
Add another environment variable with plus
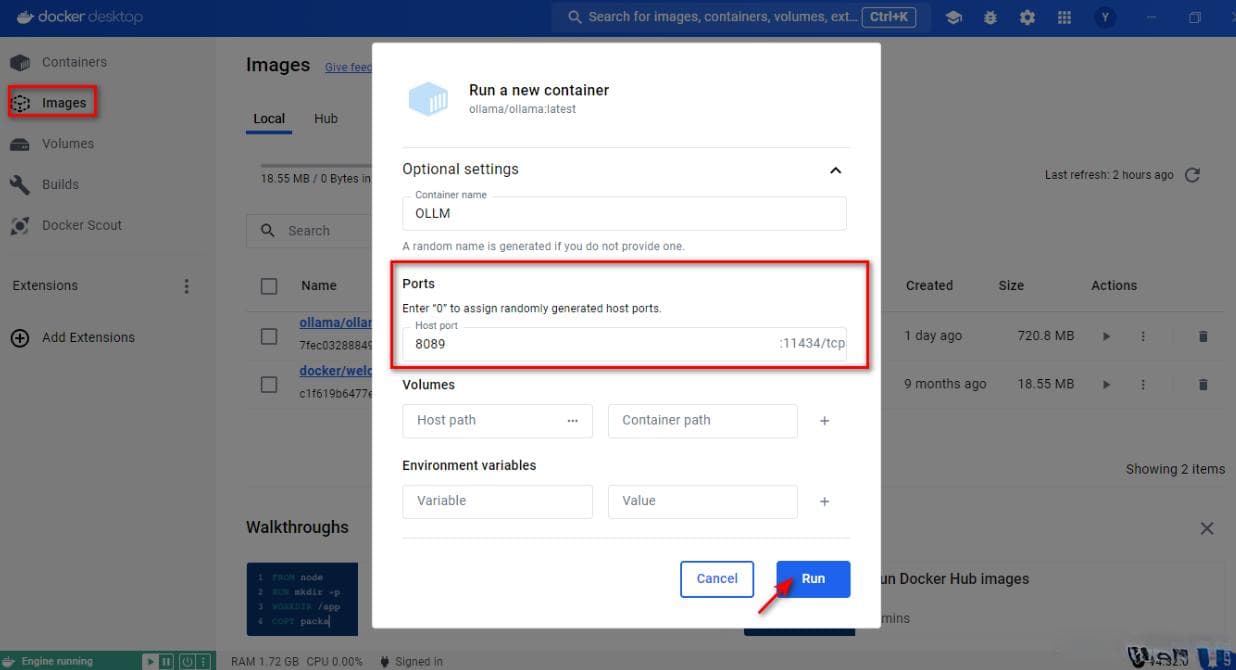point(825,502)
